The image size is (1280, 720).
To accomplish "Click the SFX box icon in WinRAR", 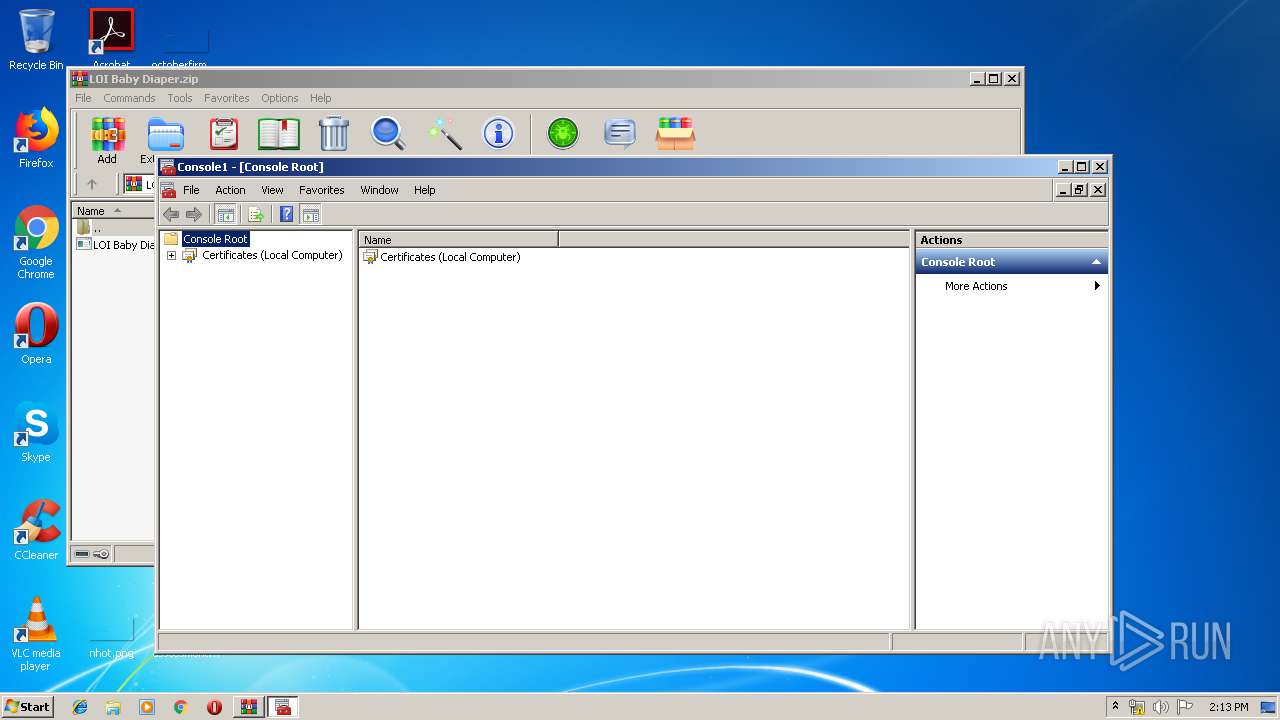I will point(675,133).
